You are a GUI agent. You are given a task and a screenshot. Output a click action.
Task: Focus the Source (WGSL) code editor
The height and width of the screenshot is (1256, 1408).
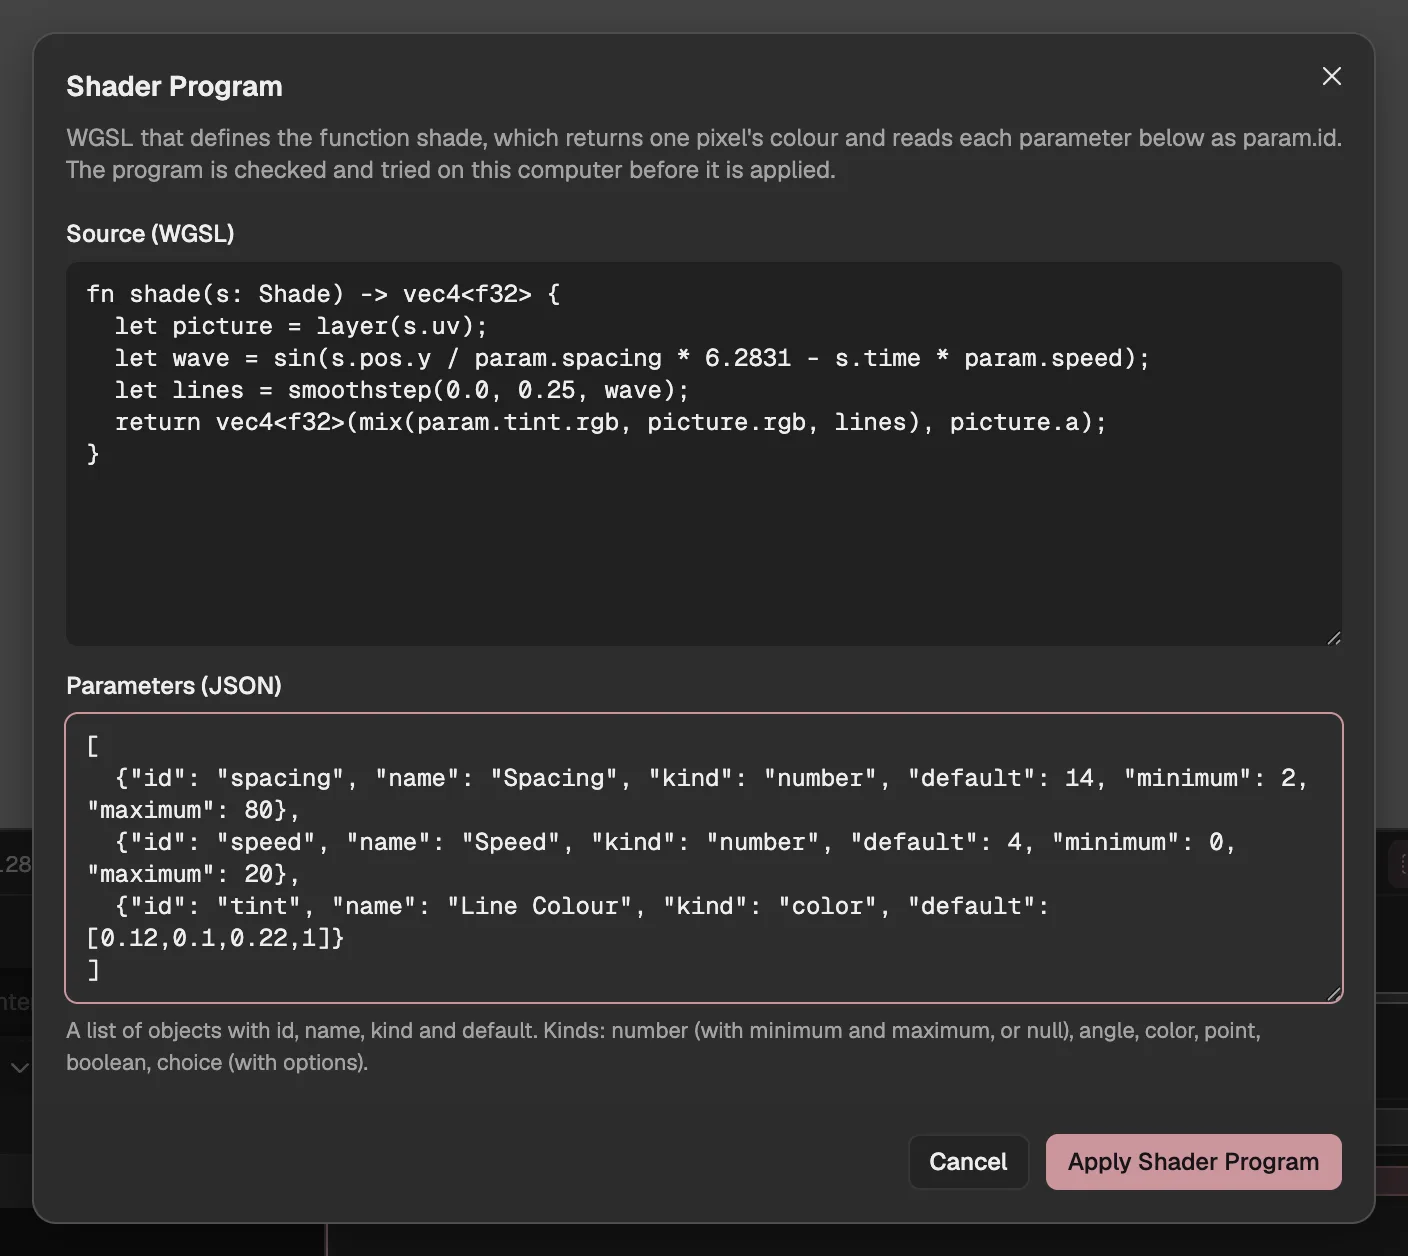pyautogui.click(x=704, y=454)
